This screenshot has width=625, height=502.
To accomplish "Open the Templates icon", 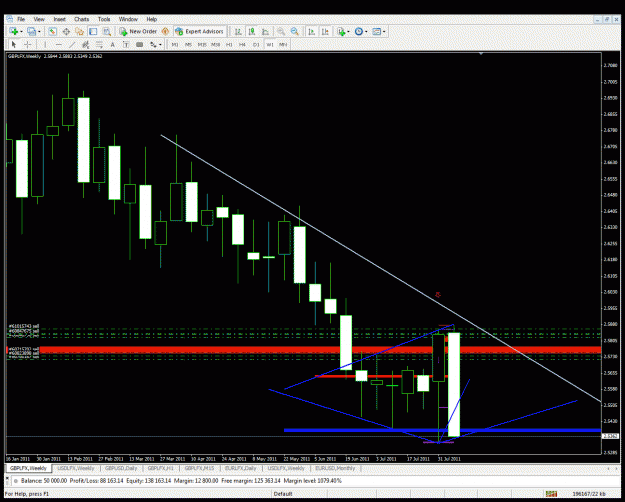I will 376,31.
